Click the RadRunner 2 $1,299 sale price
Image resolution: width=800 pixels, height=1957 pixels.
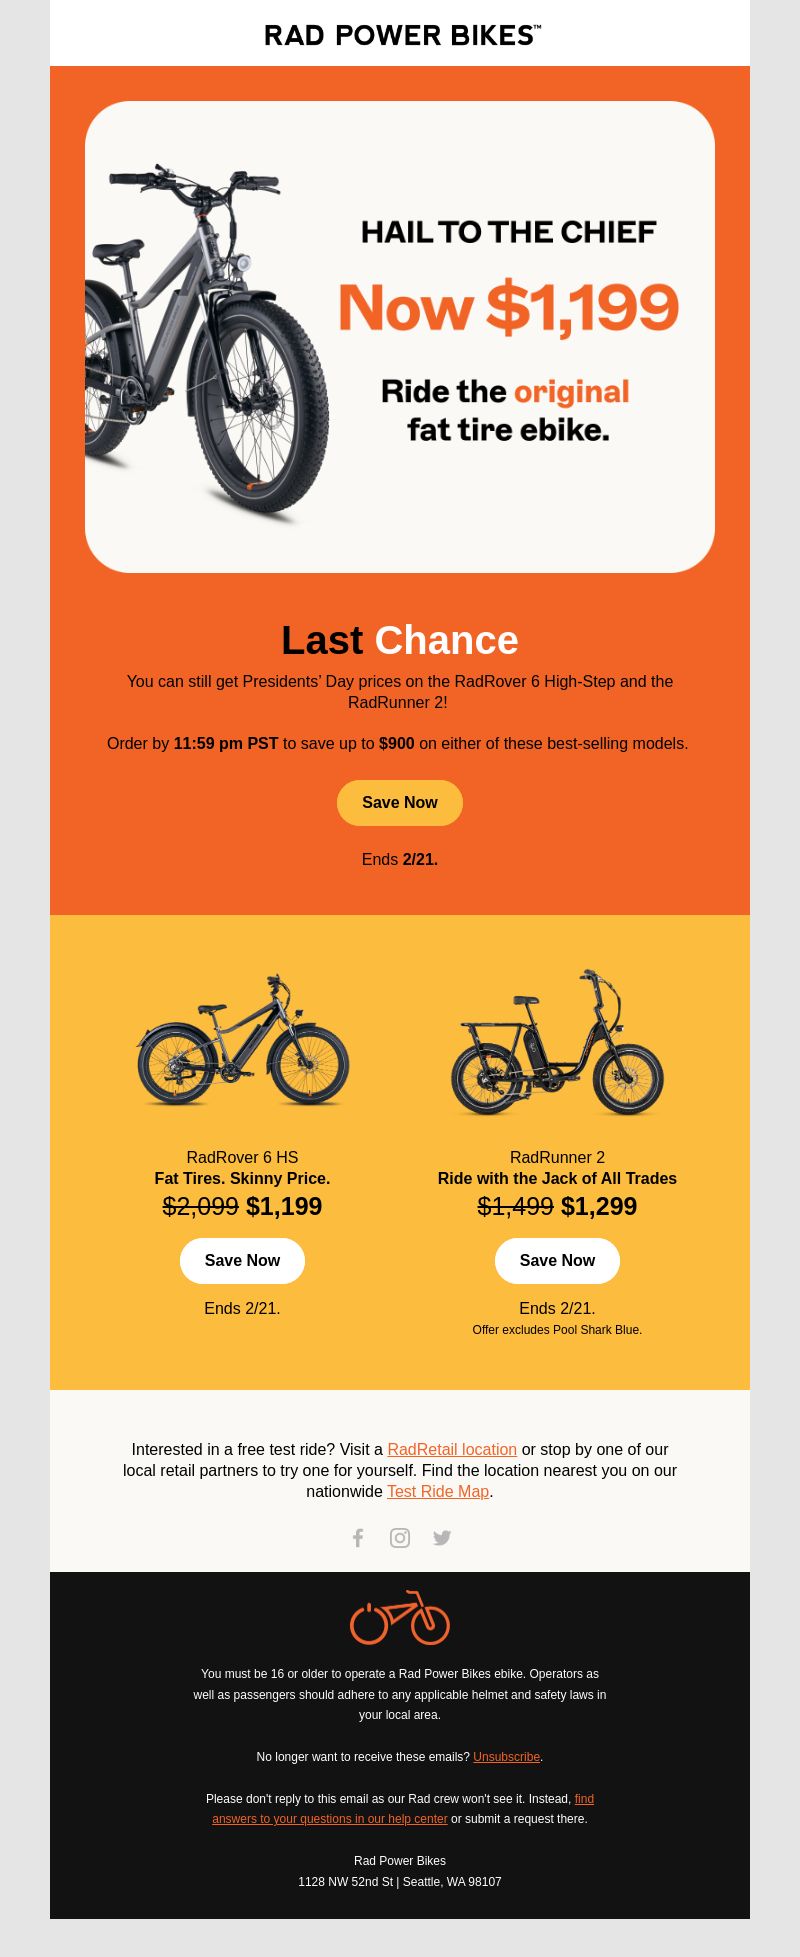[x=599, y=1206]
